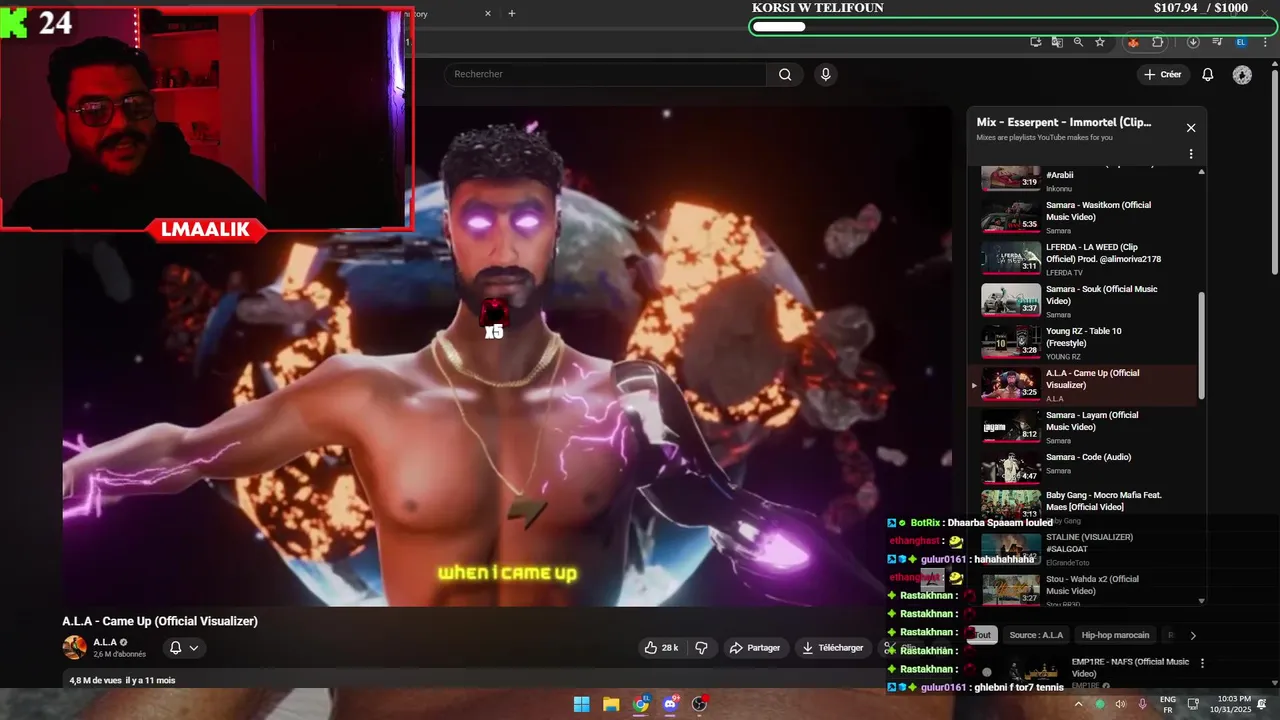Screen dimensions: 1280x720
Task: Open Chrome from the taskbar
Action: click(x=640, y=704)
